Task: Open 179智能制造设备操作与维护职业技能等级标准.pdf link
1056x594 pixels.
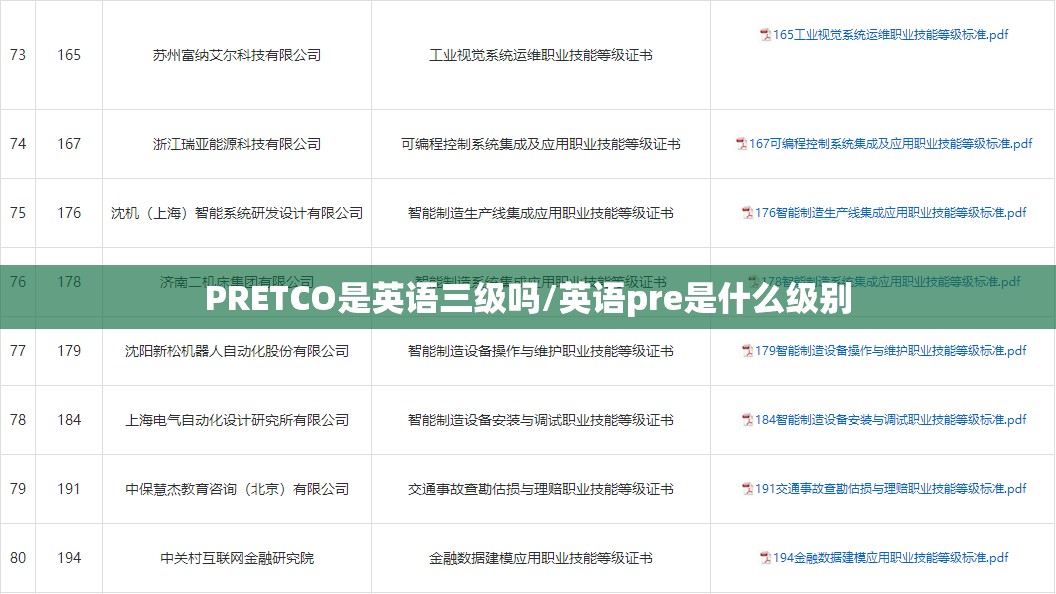Action: [x=890, y=351]
